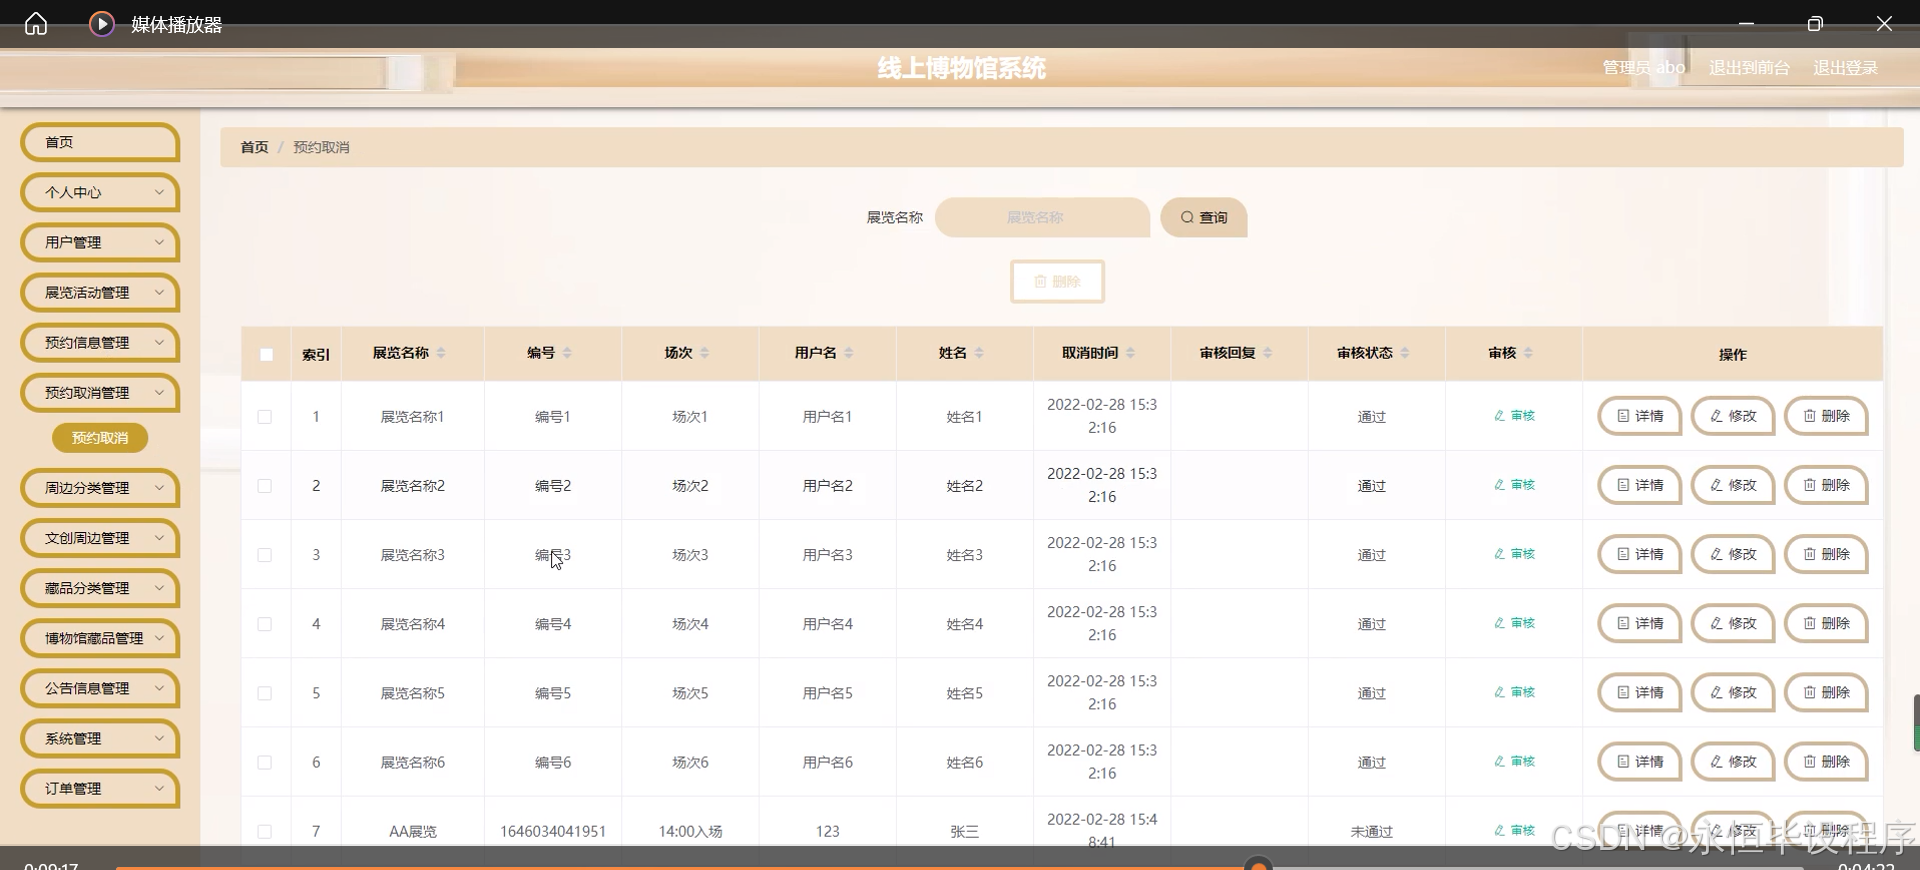Toggle the select-all header checkbox
This screenshot has height=870, width=1920.
[x=266, y=354]
